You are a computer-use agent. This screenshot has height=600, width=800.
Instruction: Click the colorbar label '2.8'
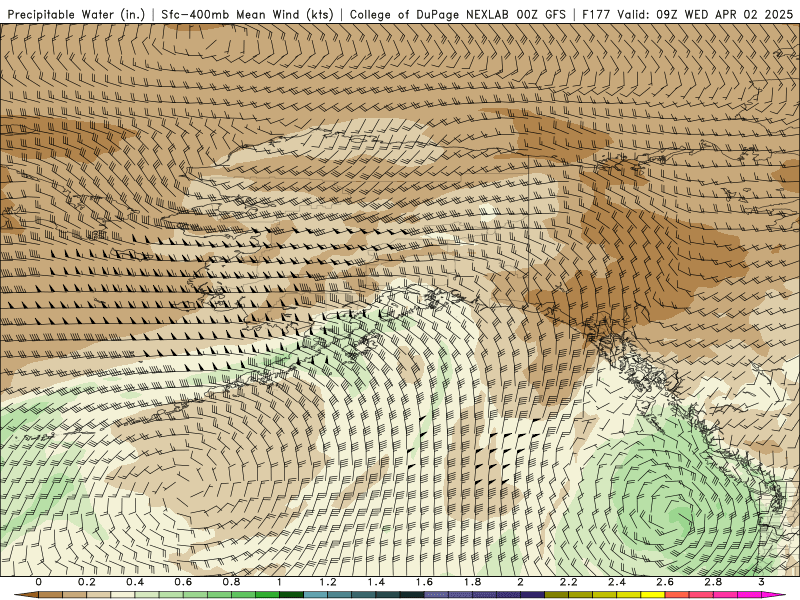713,582
